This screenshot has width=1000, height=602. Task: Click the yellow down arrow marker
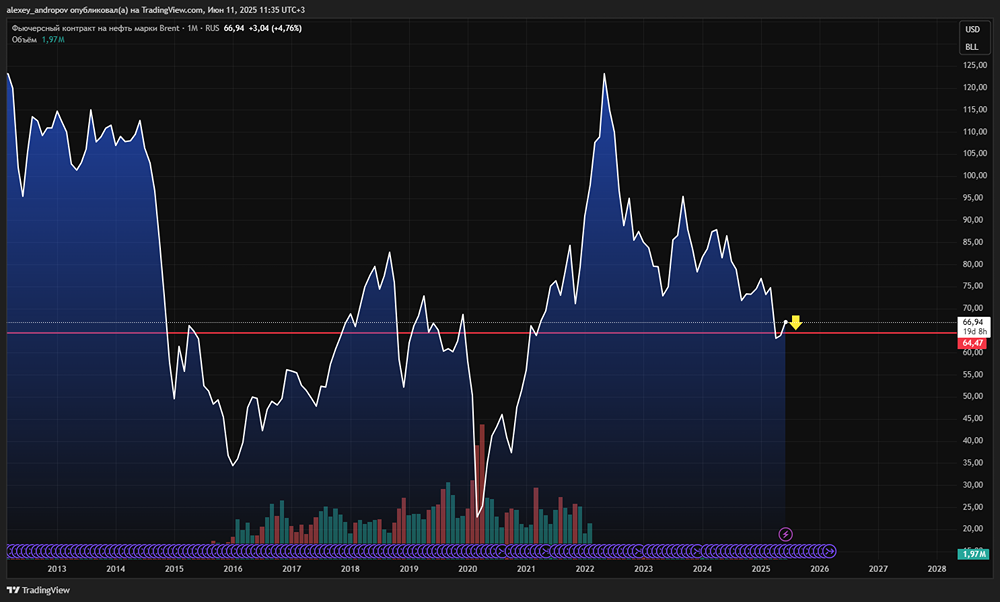point(796,322)
